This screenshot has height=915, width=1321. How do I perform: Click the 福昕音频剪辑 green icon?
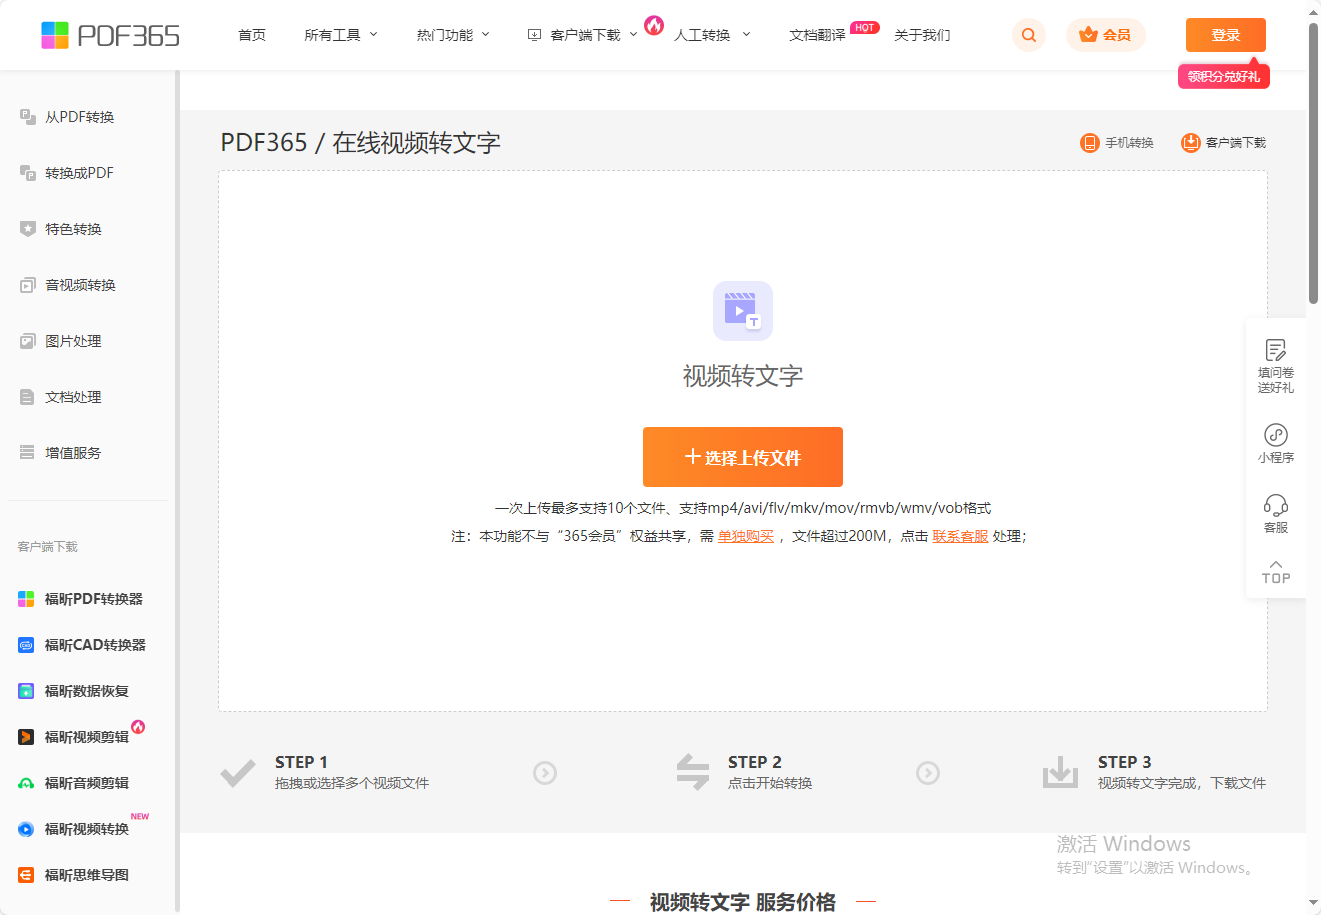click(x=26, y=783)
